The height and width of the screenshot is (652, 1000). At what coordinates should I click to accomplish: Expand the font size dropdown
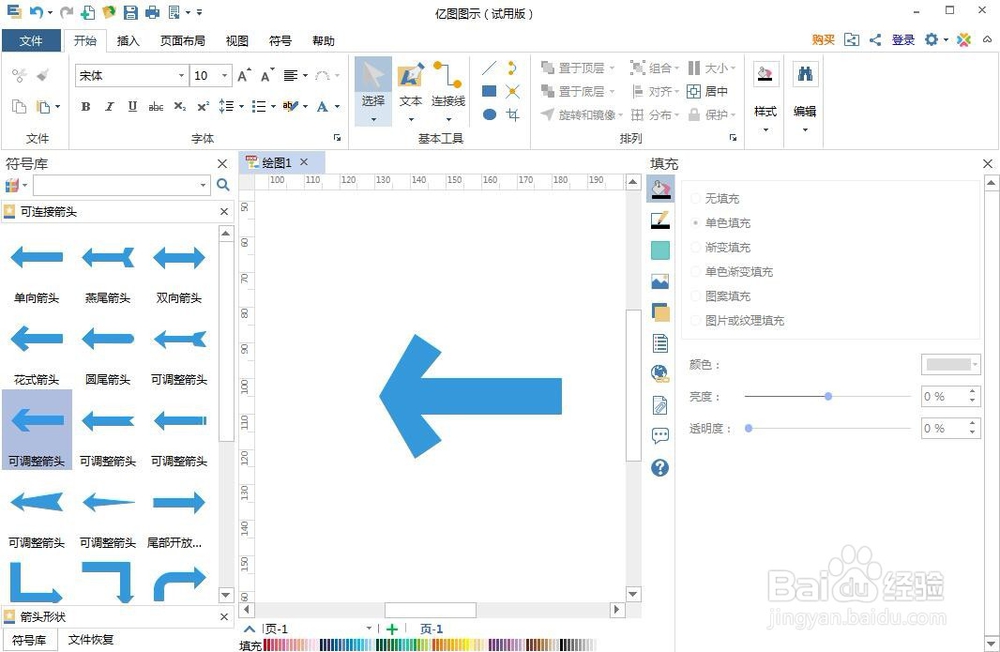click(x=222, y=75)
